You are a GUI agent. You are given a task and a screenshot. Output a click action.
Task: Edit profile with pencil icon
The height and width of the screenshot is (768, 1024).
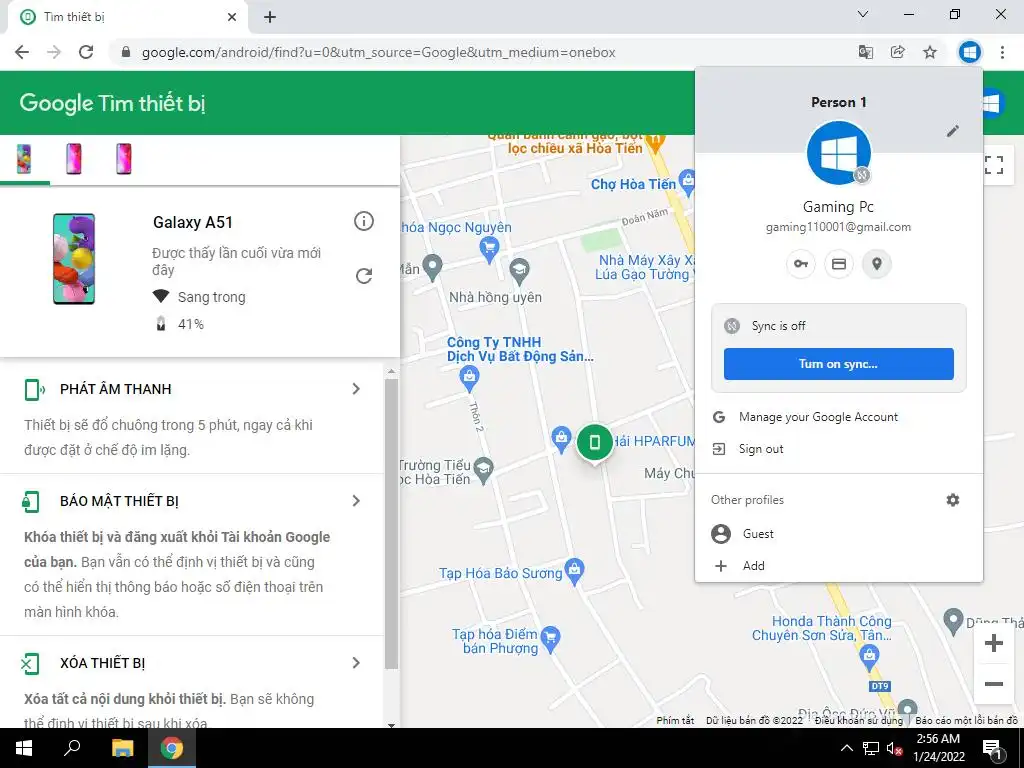[953, 131]
